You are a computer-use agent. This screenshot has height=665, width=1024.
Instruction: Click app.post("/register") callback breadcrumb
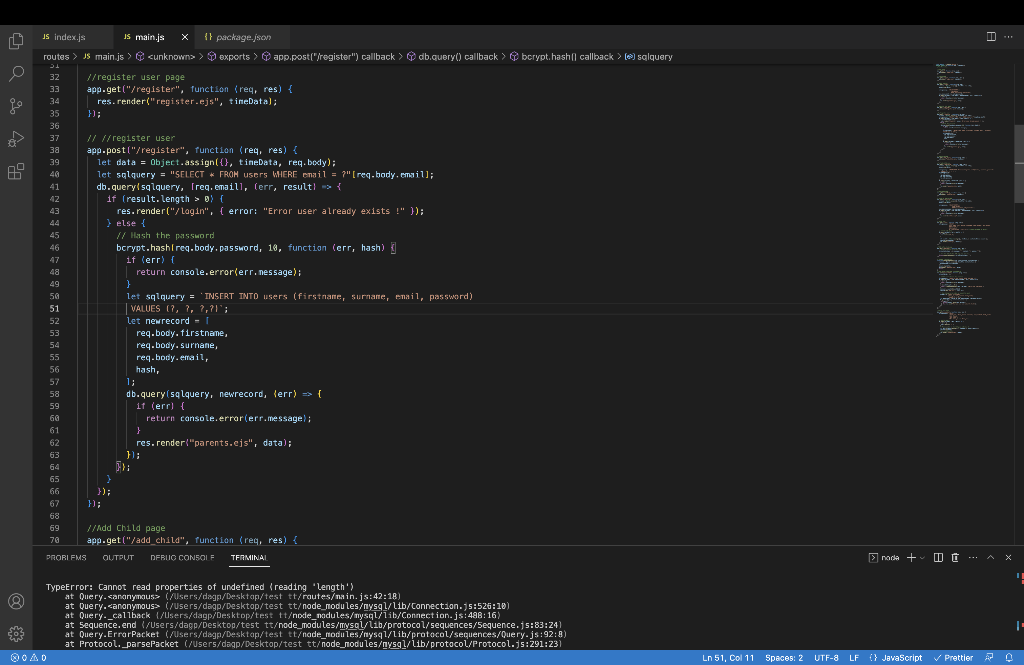pyautogui.click(x=328, y=57)
